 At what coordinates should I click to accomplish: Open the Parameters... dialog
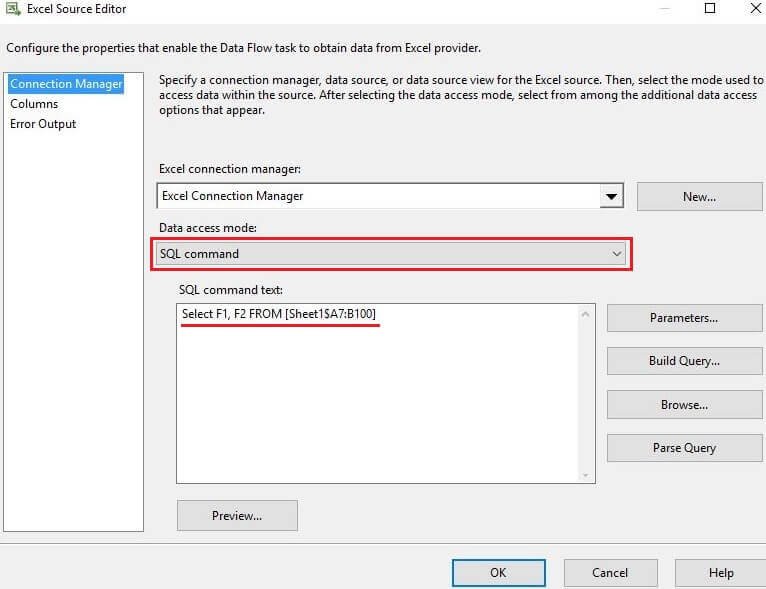point(684,318)
